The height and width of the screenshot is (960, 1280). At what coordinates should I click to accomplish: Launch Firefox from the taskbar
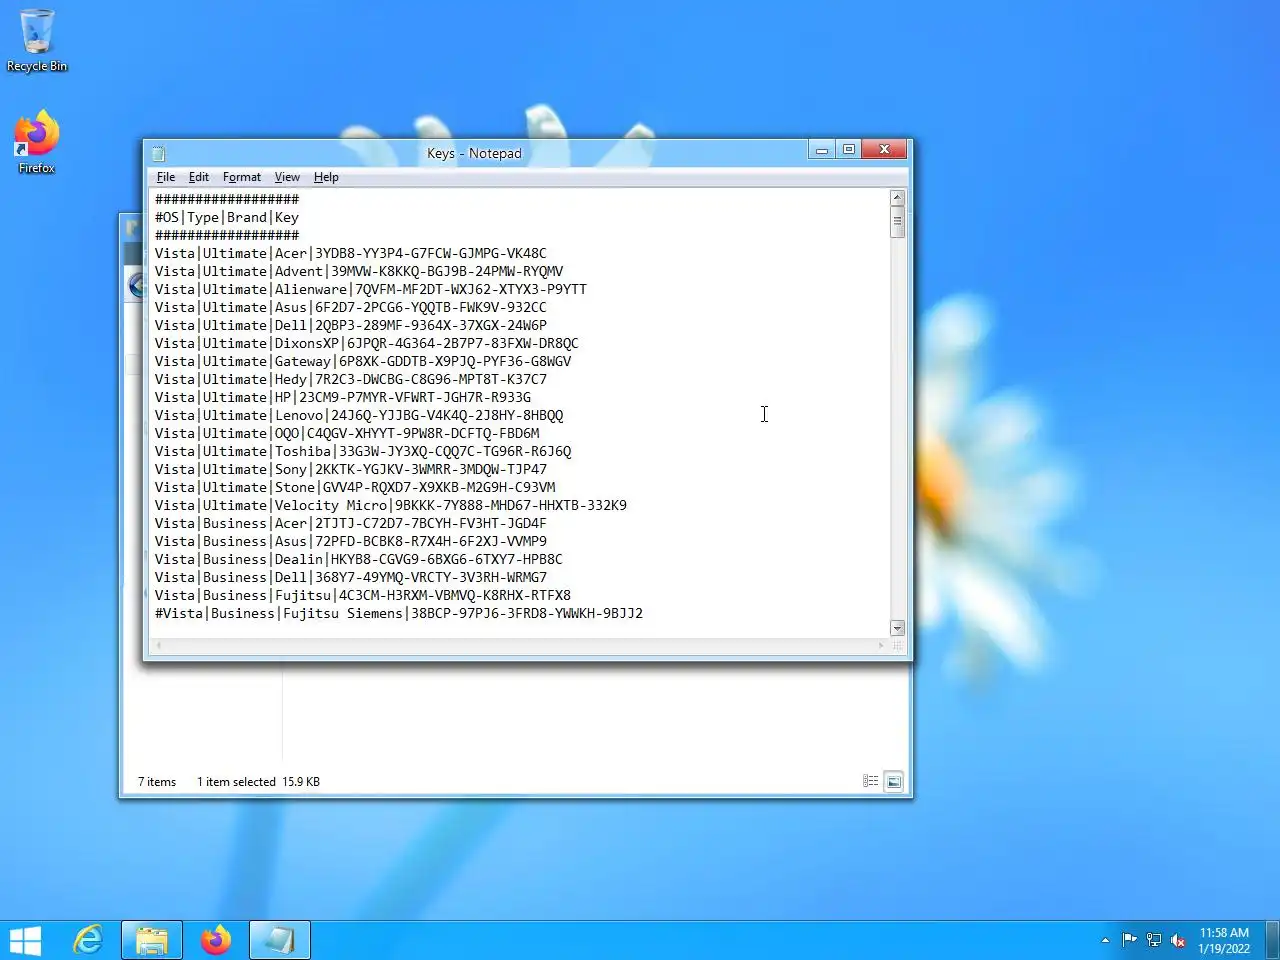[x=215, y=940]
